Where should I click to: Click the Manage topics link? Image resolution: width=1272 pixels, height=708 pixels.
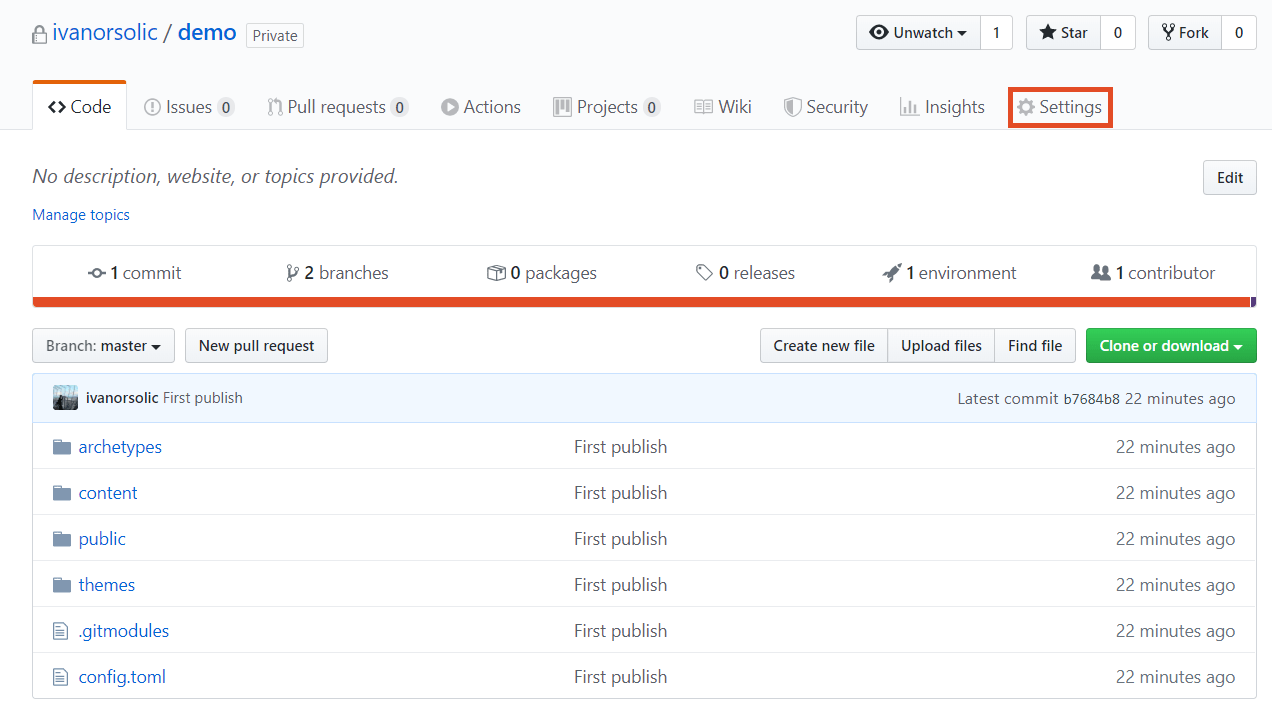tap(81, 215)
